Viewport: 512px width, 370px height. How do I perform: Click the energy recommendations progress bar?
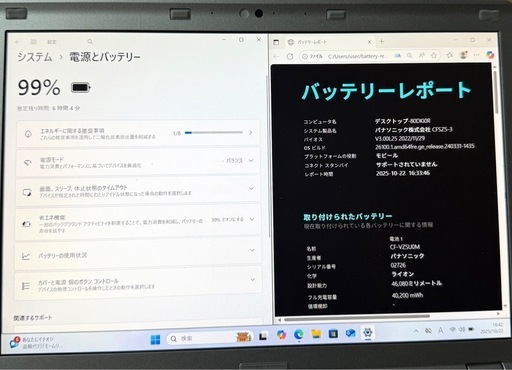pyautogui.click(x=214, y=133)
